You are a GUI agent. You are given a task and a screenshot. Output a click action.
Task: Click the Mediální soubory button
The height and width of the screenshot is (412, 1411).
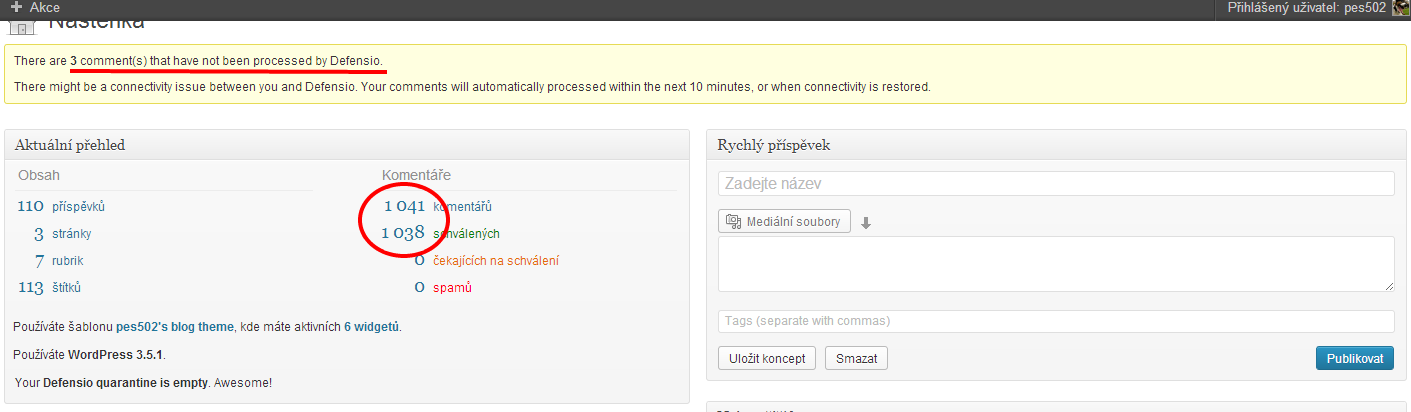click(x=784, y=221)
